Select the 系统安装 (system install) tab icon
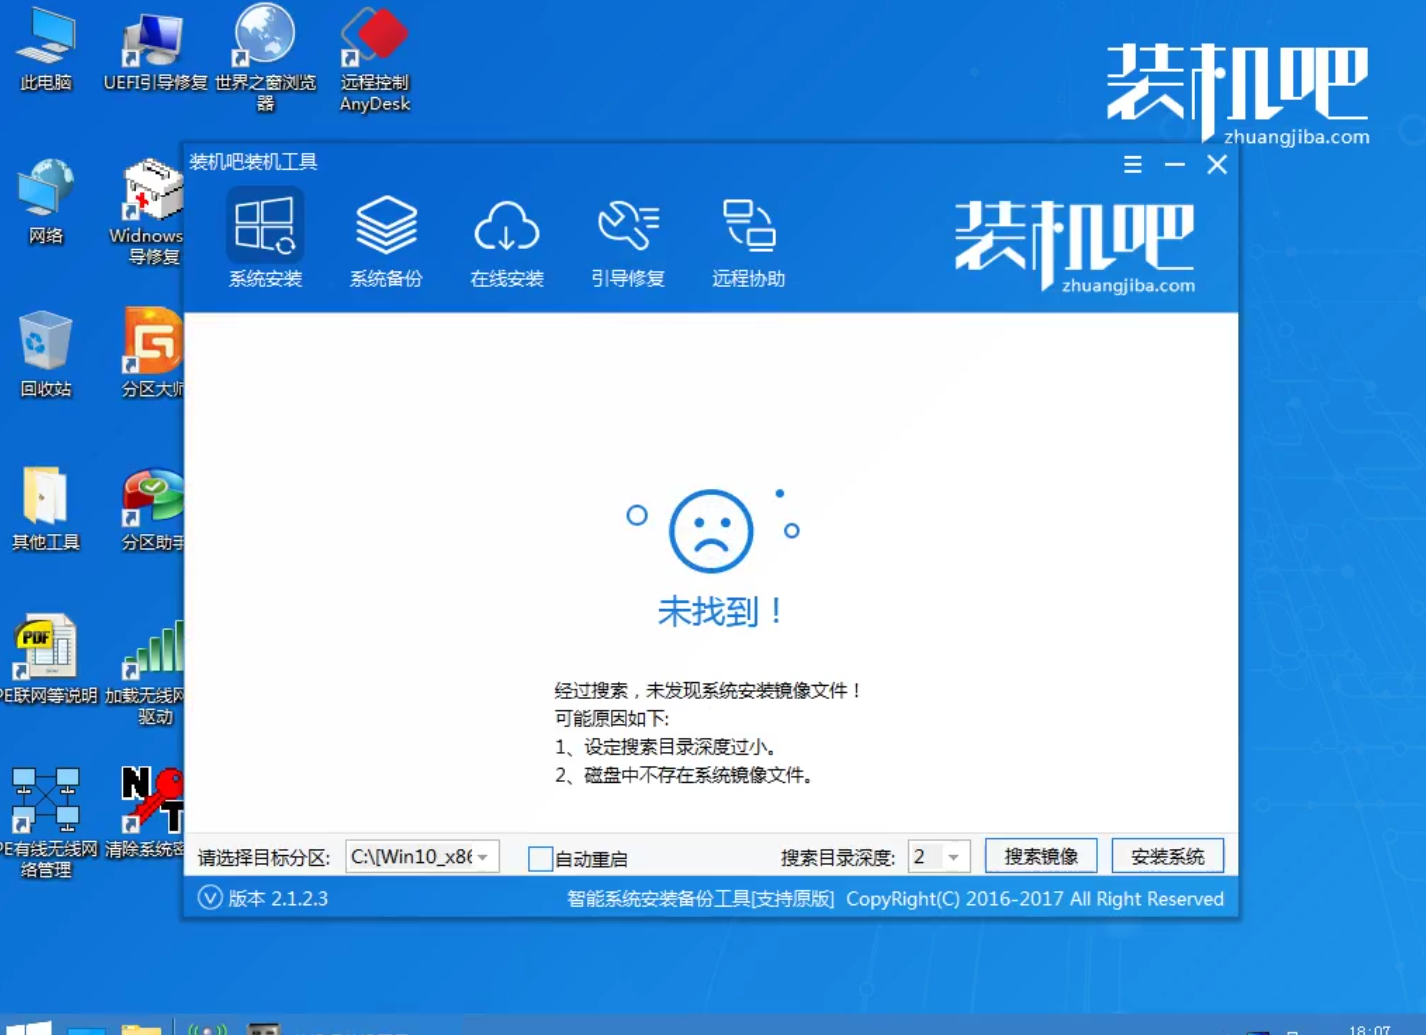This screenshot has width=1426, height=1035. [265, 235]
